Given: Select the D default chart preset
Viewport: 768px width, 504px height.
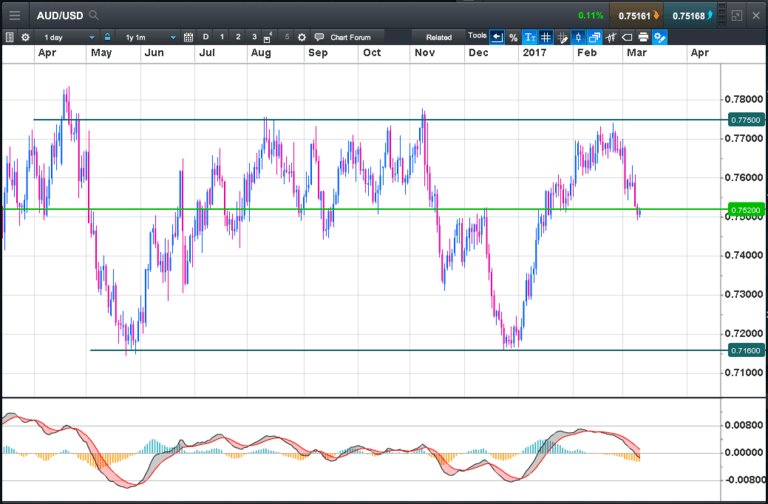Looking at the screenshot, I should 206,37.
